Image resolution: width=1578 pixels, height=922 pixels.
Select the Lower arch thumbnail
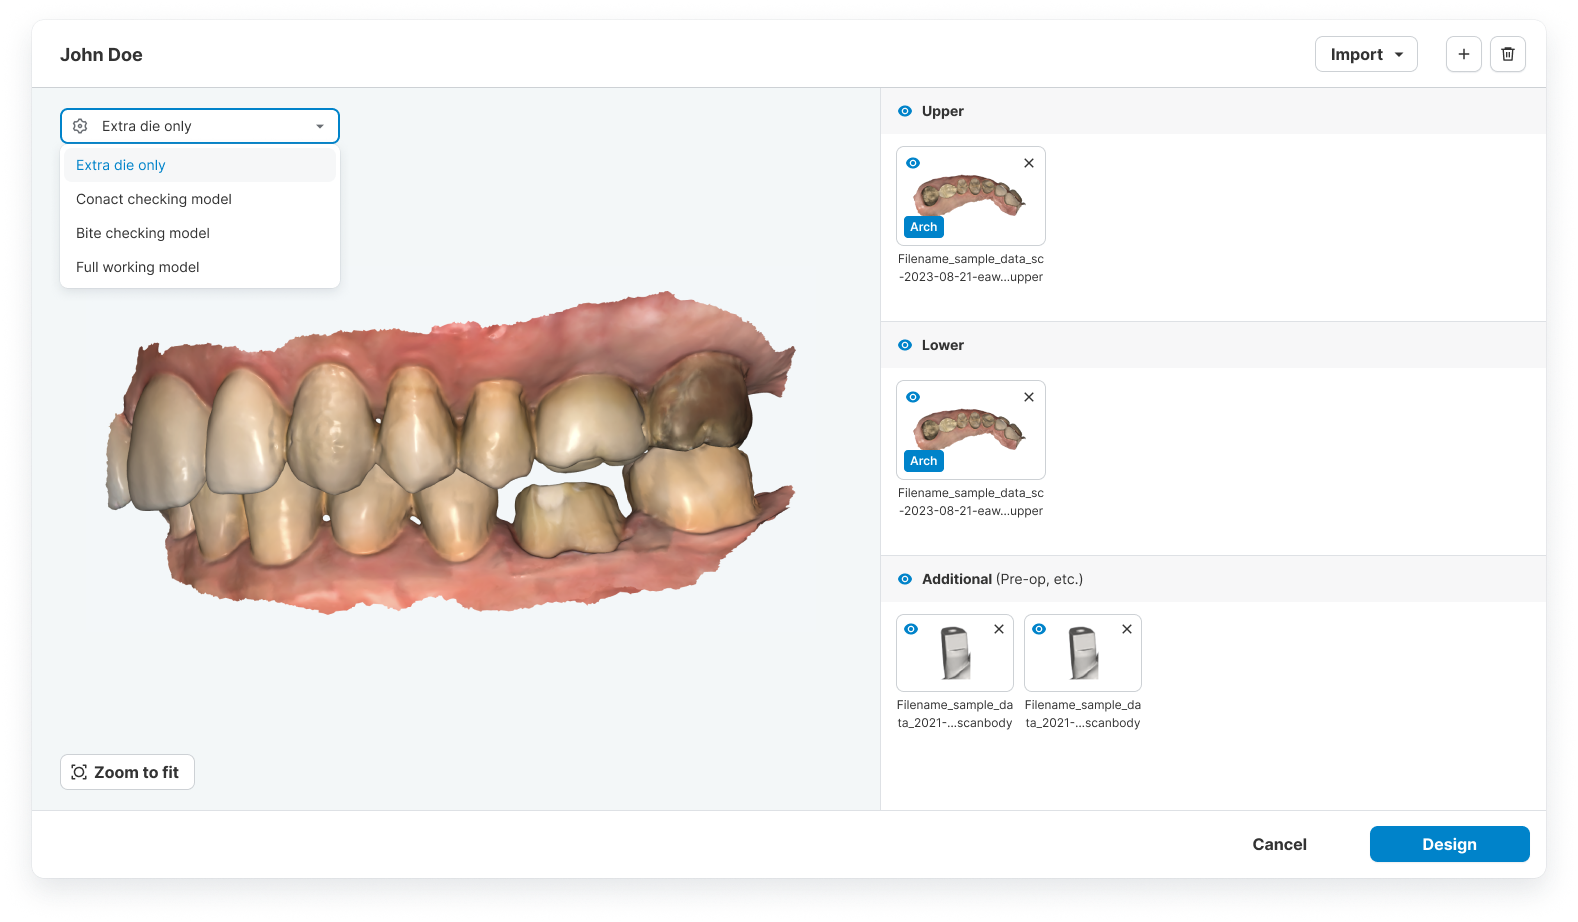(971, 430)
